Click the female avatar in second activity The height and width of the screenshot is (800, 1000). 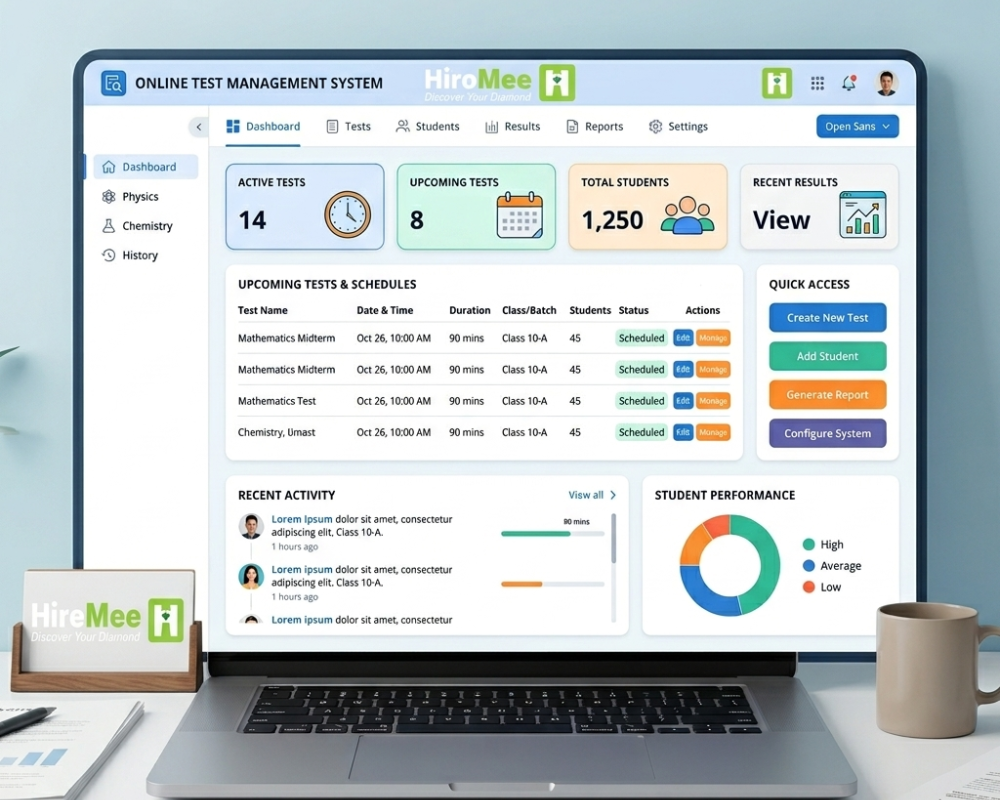251,577
